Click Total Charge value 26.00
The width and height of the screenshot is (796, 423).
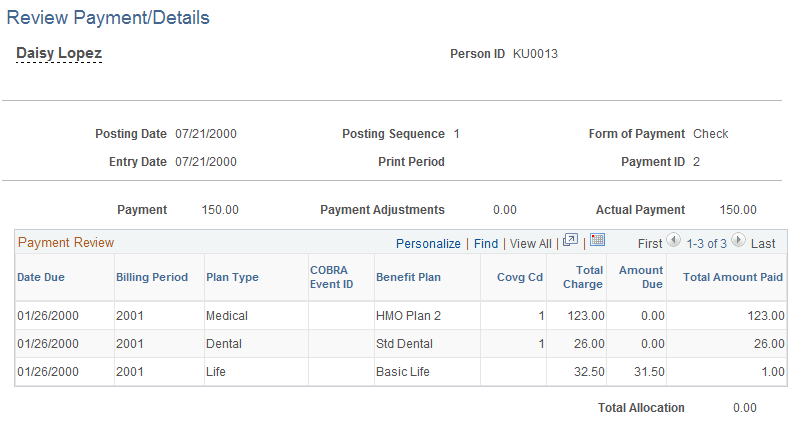589,344
